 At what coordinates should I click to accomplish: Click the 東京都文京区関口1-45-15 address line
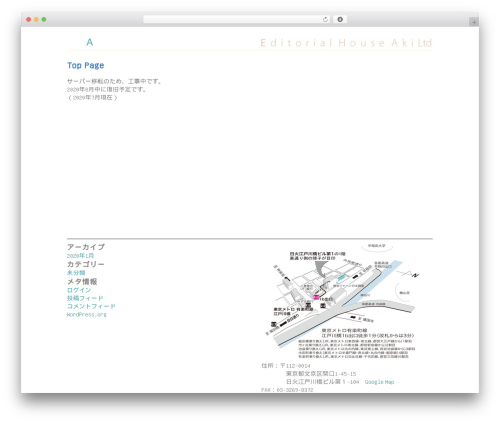tap(321, 374)
